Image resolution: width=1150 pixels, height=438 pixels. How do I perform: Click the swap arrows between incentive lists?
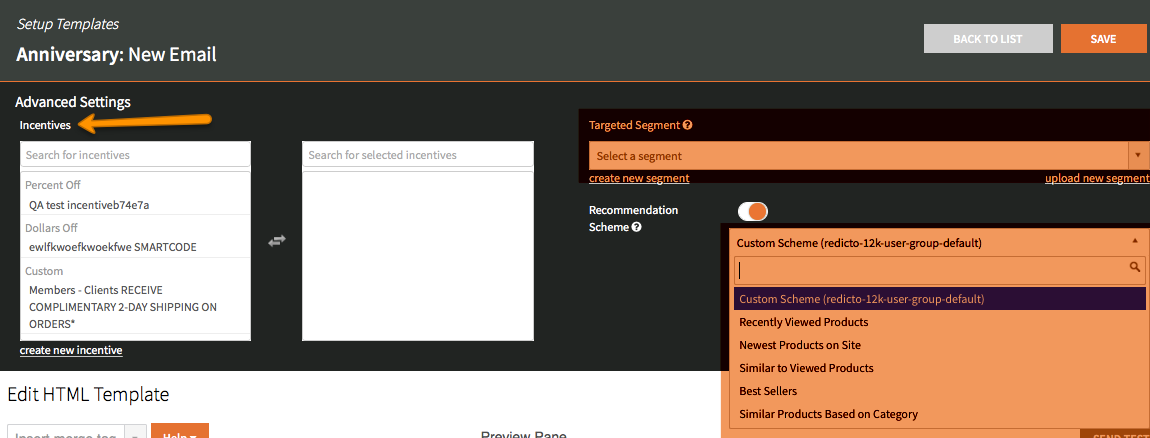click(276, 240)
